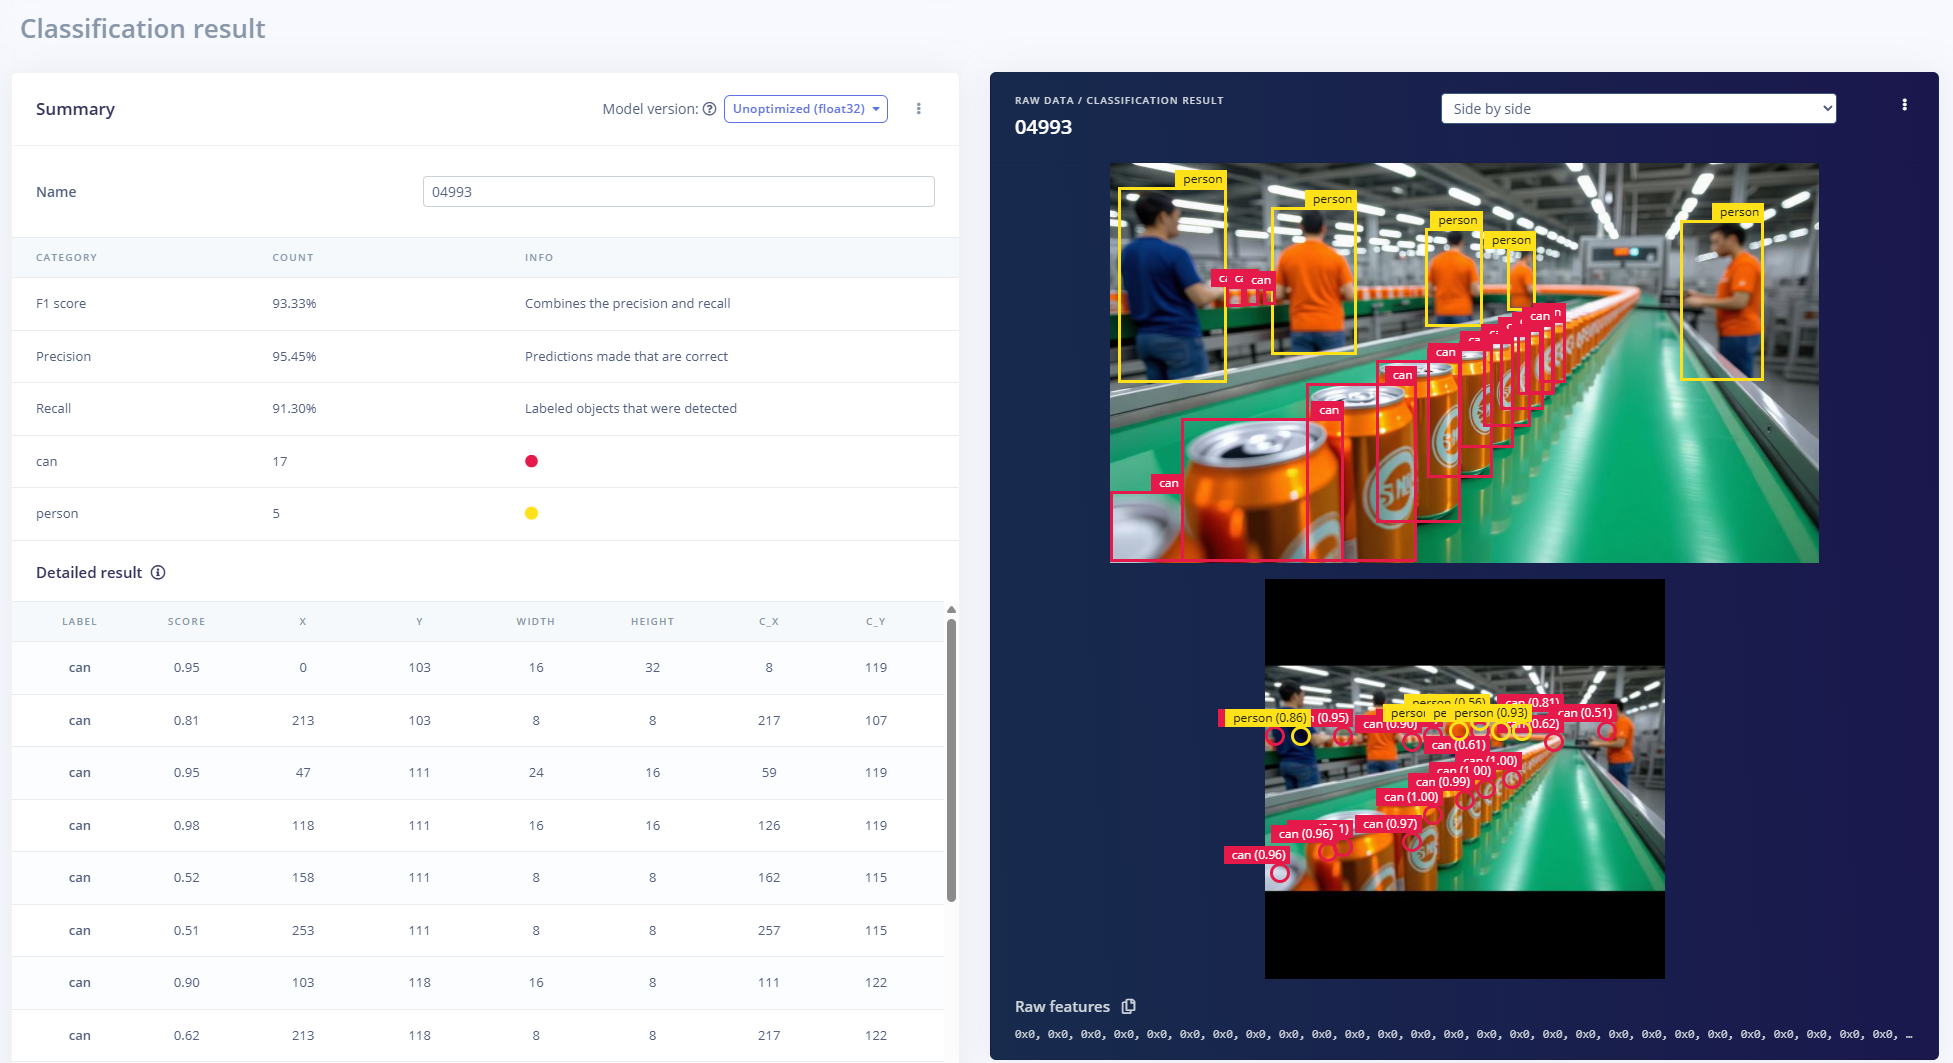Click the 'can (0.51)' label in lower image
The width and height of the screenshot is (1953, 1063).
tap(1586, 713)
